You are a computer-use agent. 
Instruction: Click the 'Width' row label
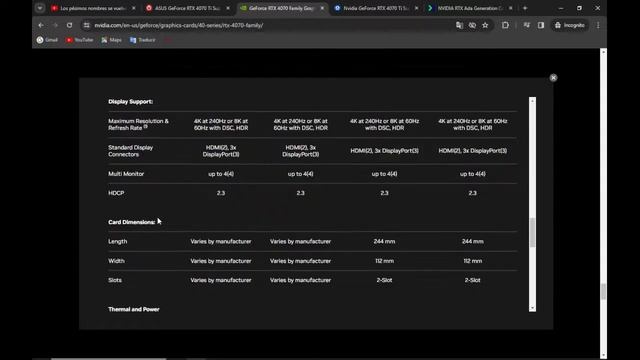pos(116,261)
